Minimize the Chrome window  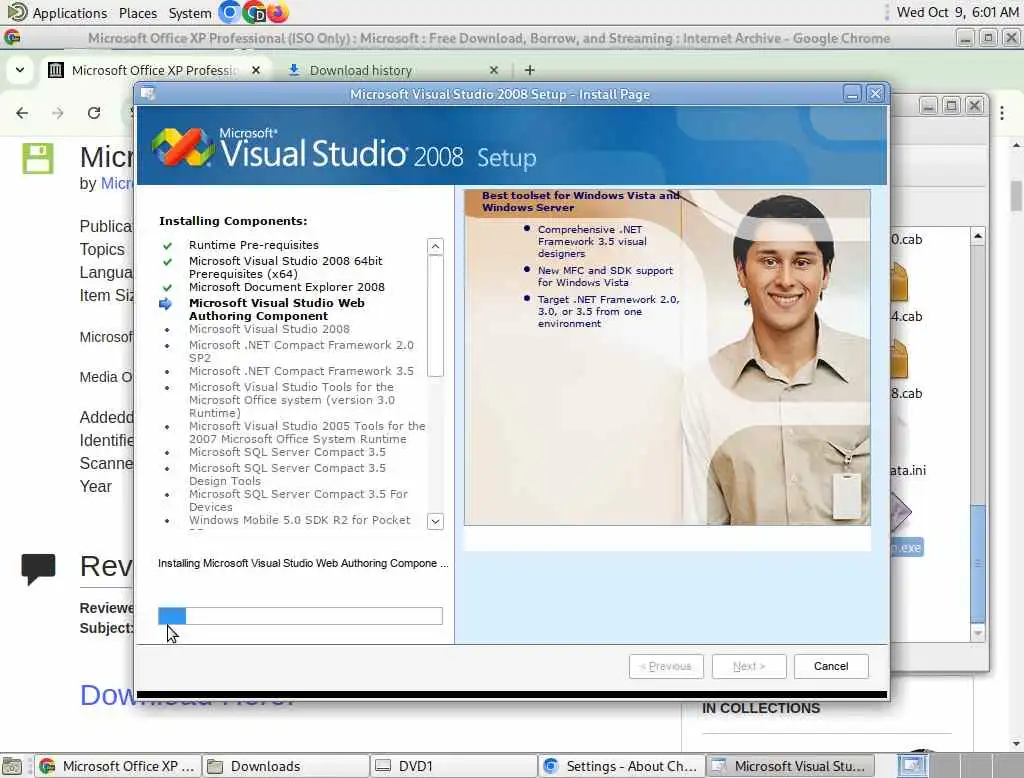tap(965, 38)
